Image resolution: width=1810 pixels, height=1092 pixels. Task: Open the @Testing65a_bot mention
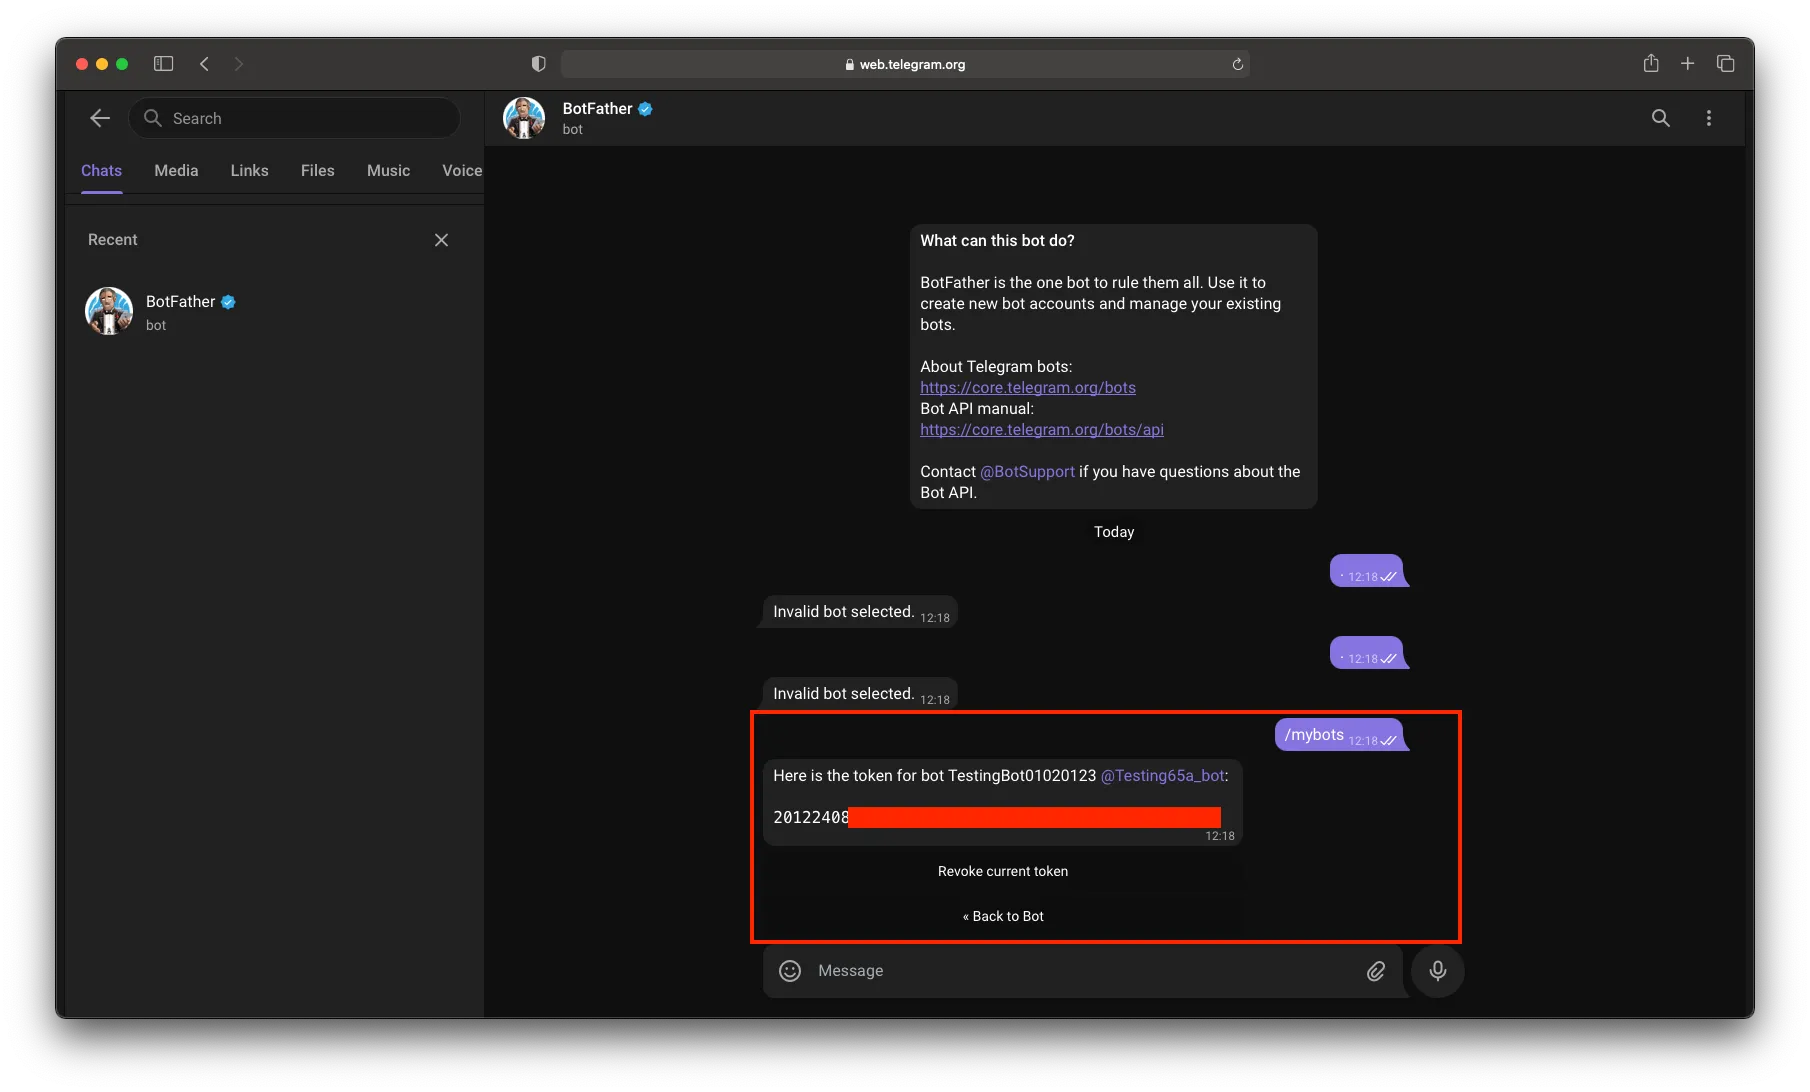pyautogui.click(x=1163, y=776)
